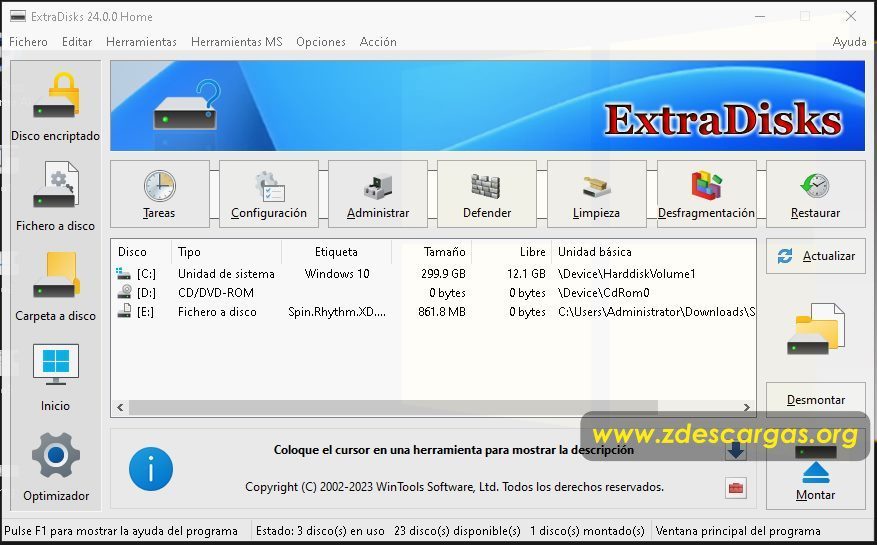Screen dimensions: 877x545
Task: Open the Ayuda menu
Action: tap(849, 42)
